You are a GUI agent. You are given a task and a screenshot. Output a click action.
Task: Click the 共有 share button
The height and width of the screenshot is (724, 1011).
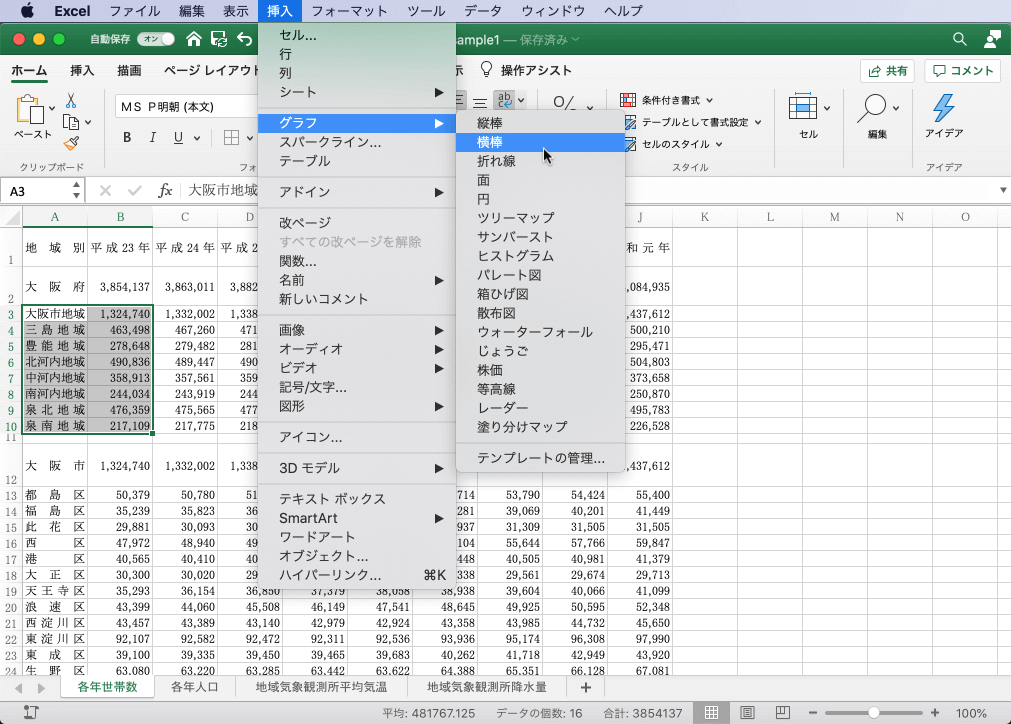pos(887,70)
